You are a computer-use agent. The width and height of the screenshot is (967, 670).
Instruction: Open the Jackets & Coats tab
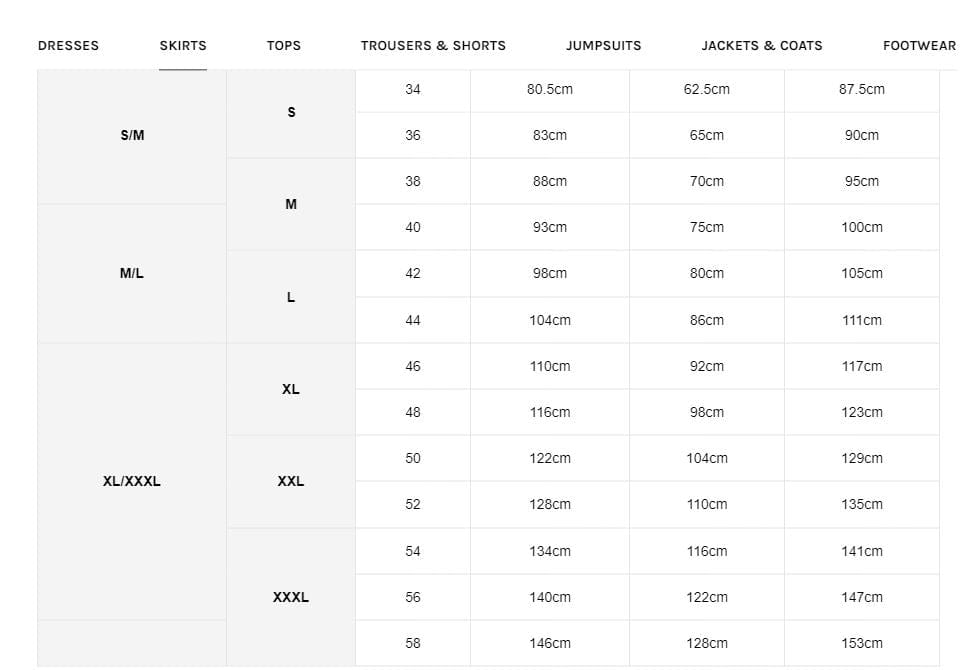(761, 45)
